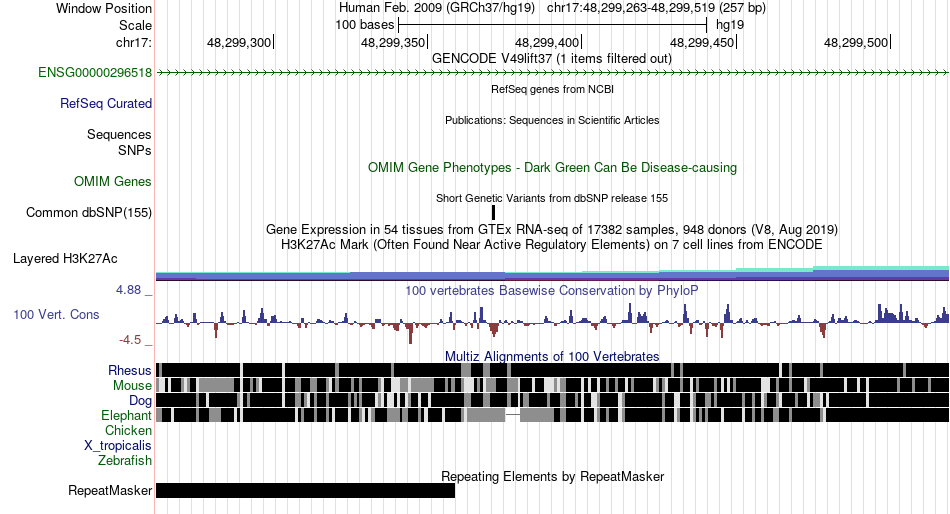Screen dimensions: 950x514
Task: Click the Elephant alignment row label
Action: [x=126, y=416]
